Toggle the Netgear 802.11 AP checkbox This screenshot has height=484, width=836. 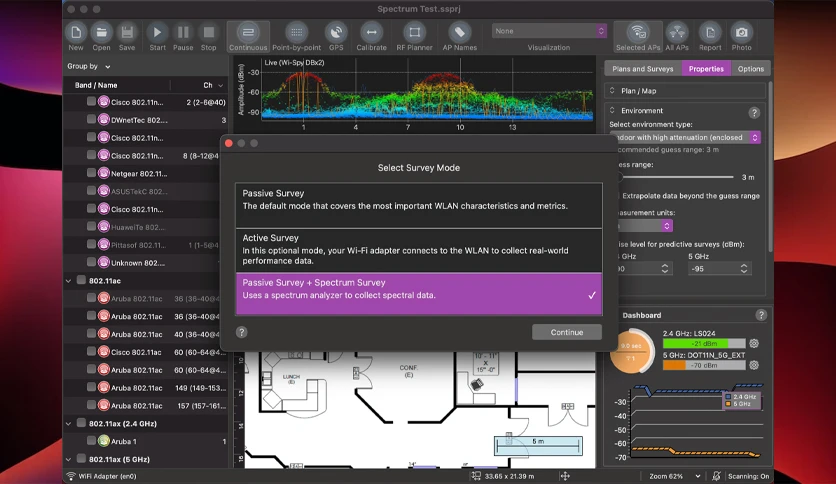point(91,173)
